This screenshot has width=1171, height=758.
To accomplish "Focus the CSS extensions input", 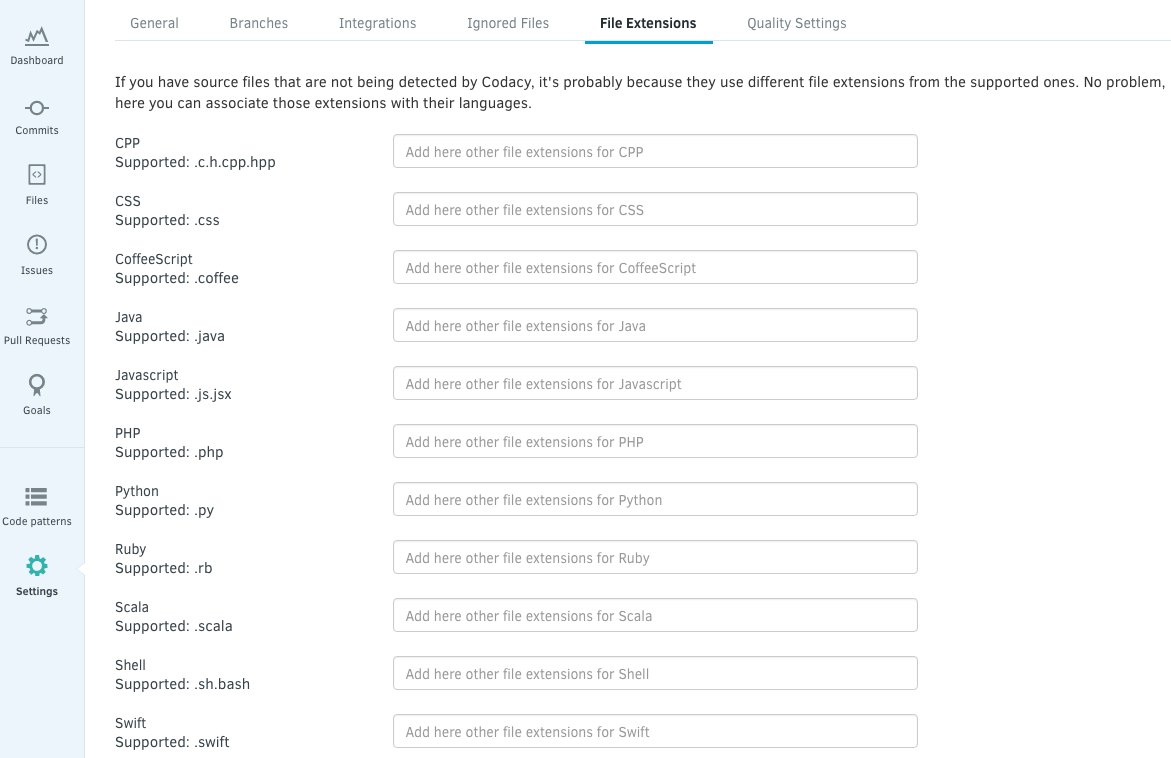I will coord(655,210).
